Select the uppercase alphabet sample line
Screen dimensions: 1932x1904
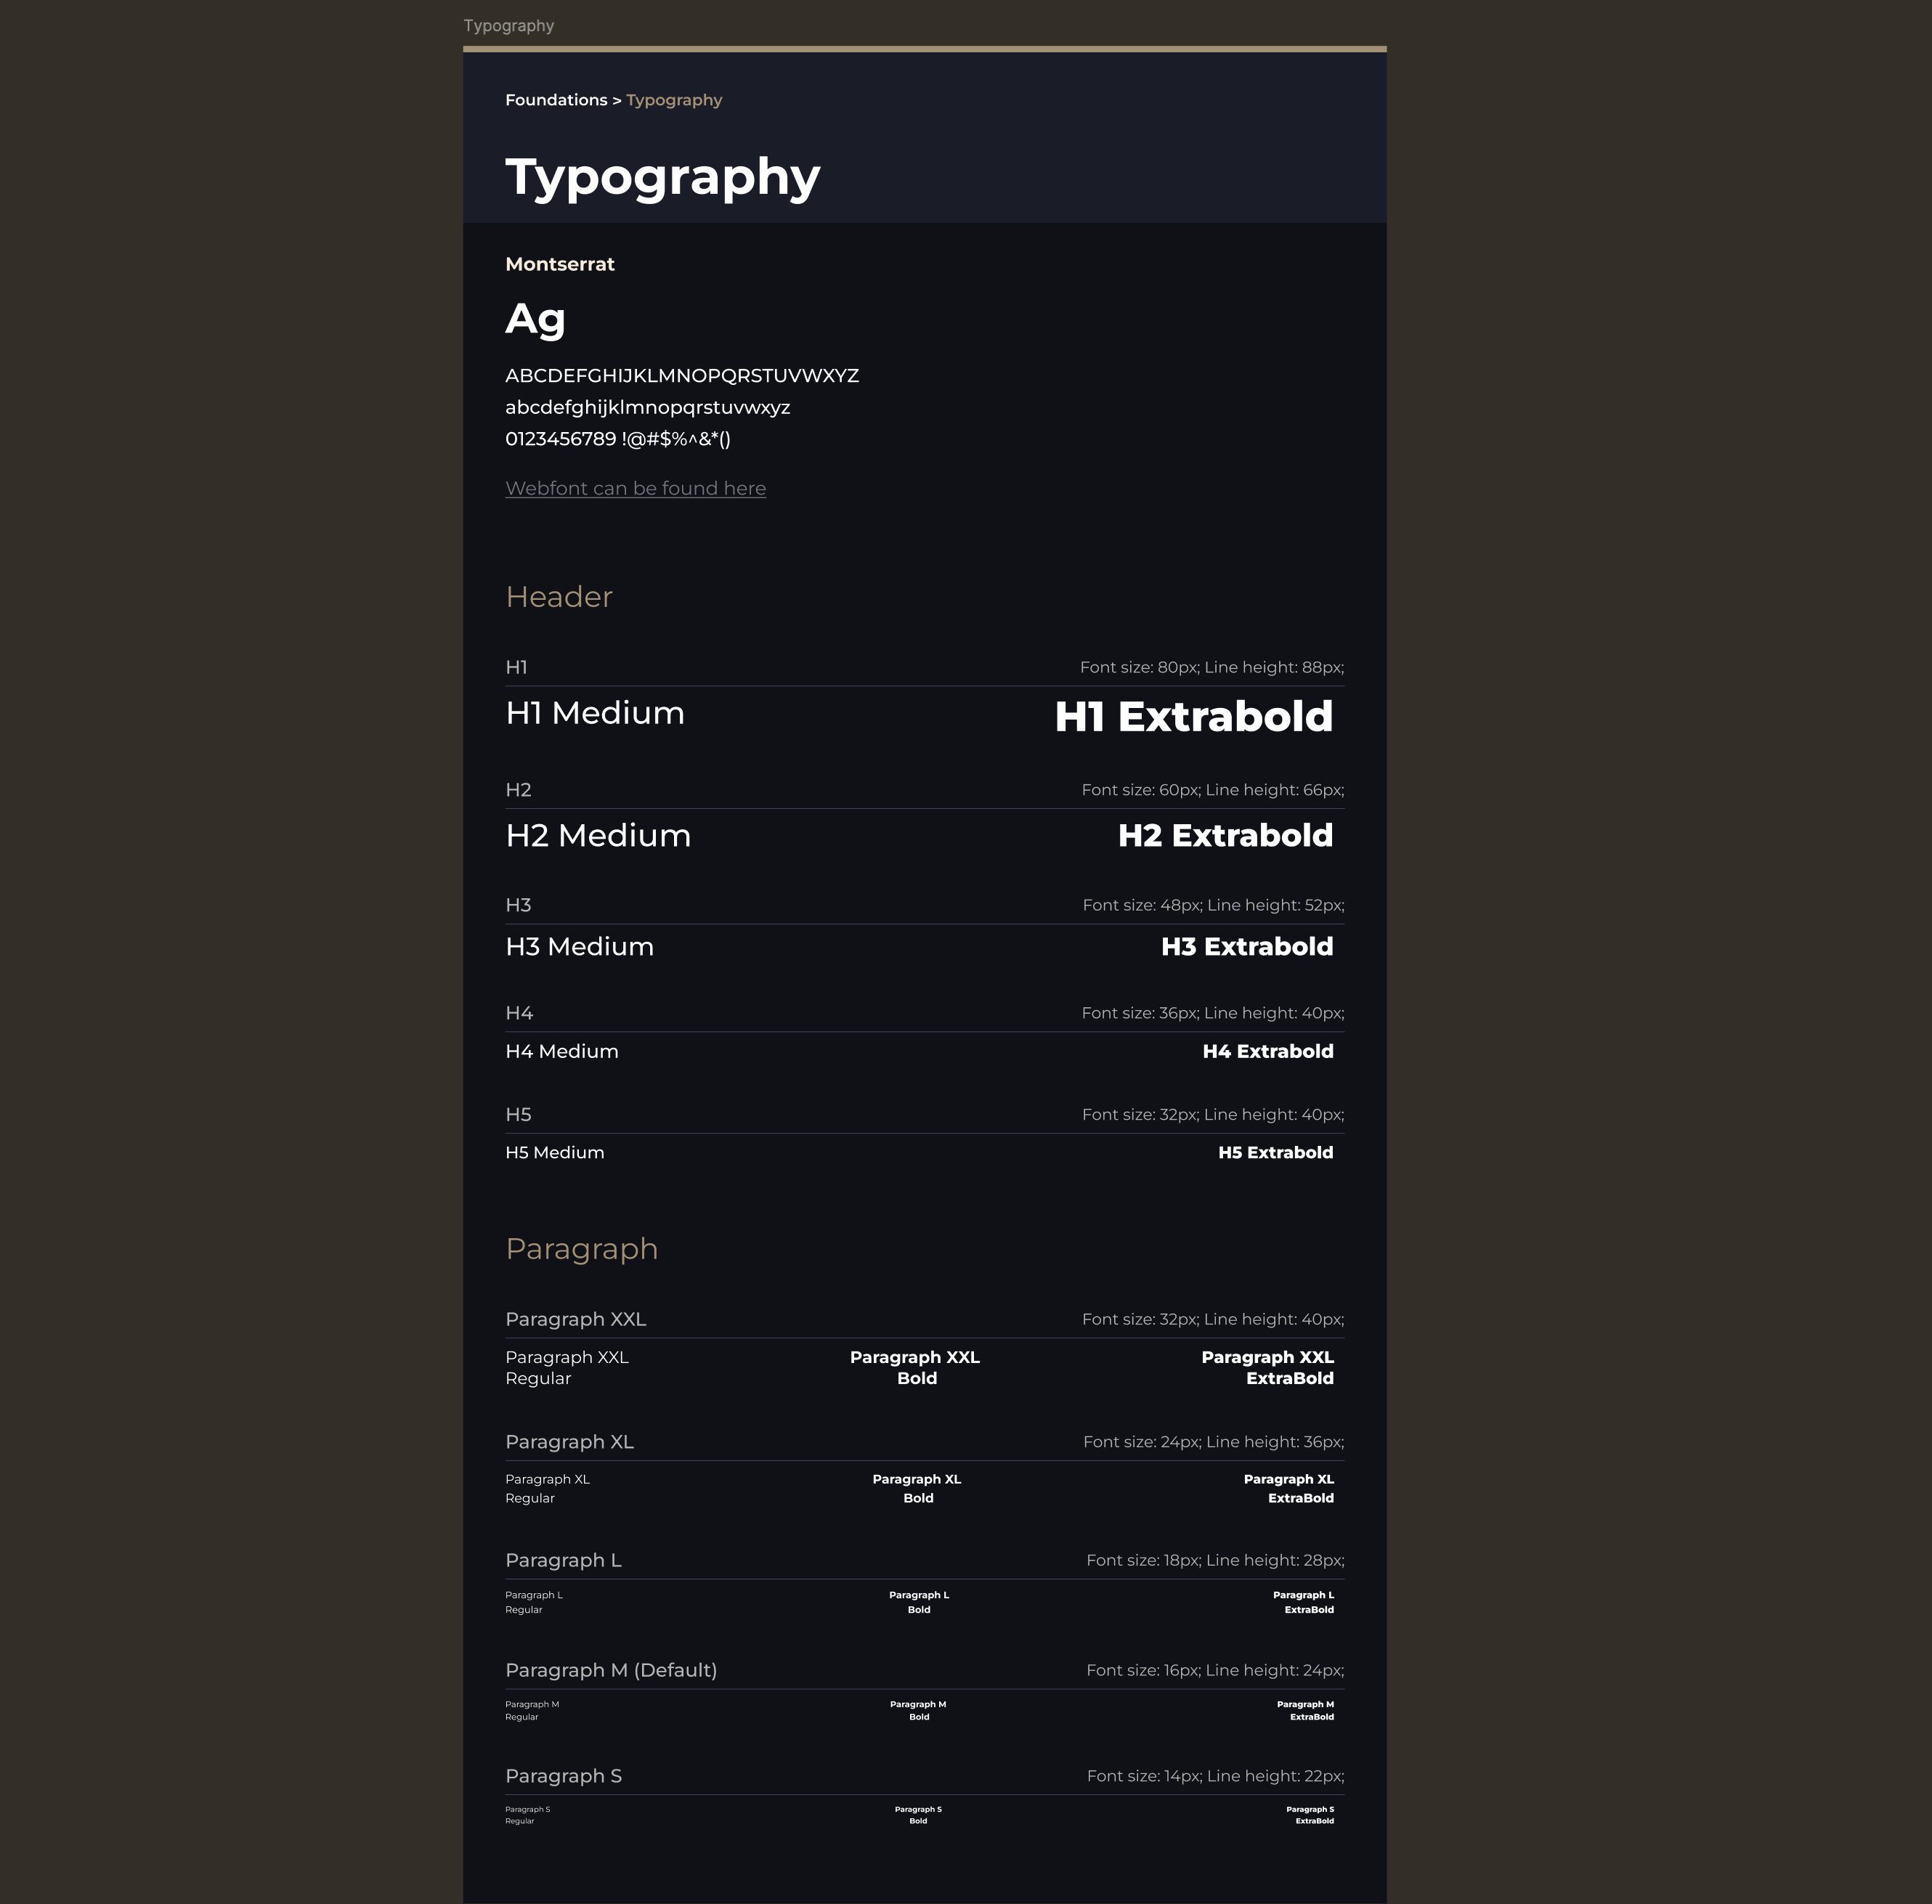coord(682,376)
